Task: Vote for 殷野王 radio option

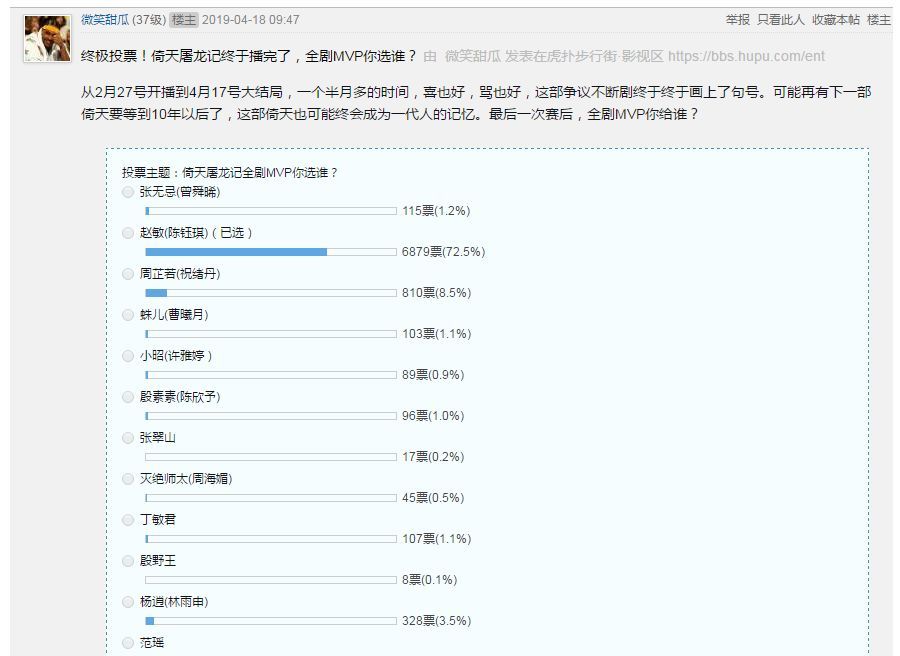Action: click(x=128, y=561)
